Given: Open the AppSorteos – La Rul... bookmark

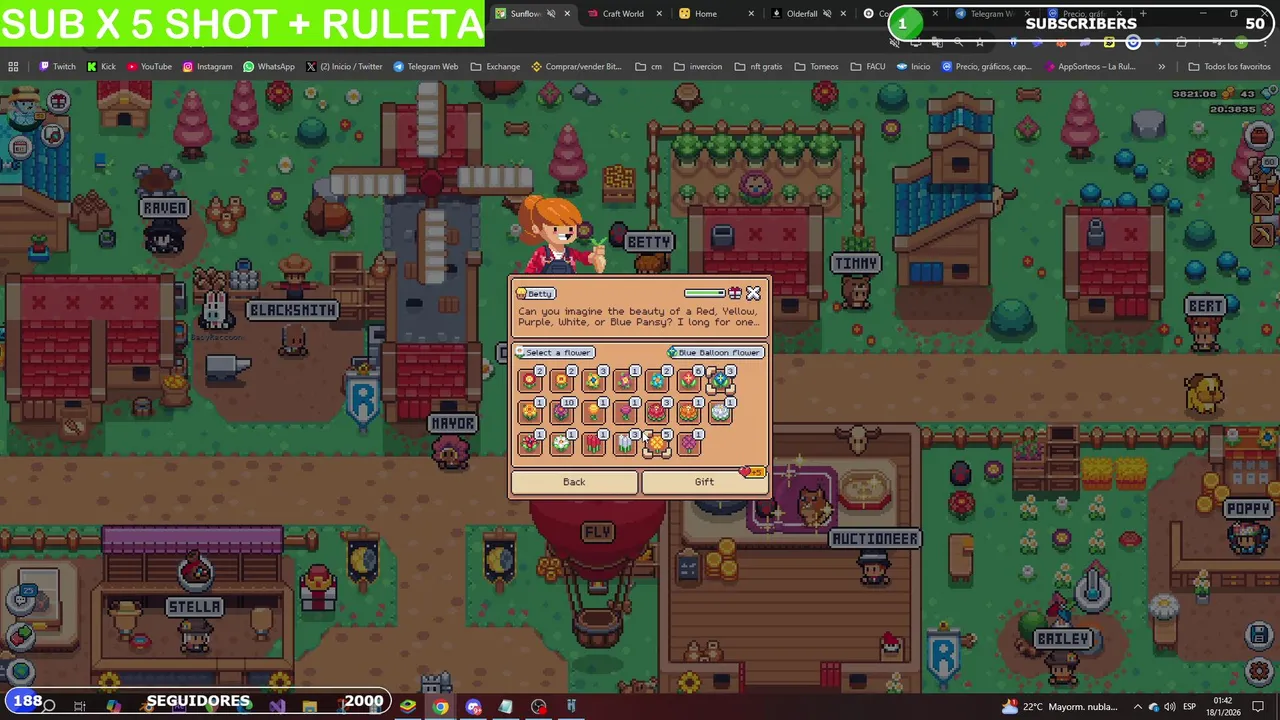Looking at the screenshot, I should click(1089, 67).
